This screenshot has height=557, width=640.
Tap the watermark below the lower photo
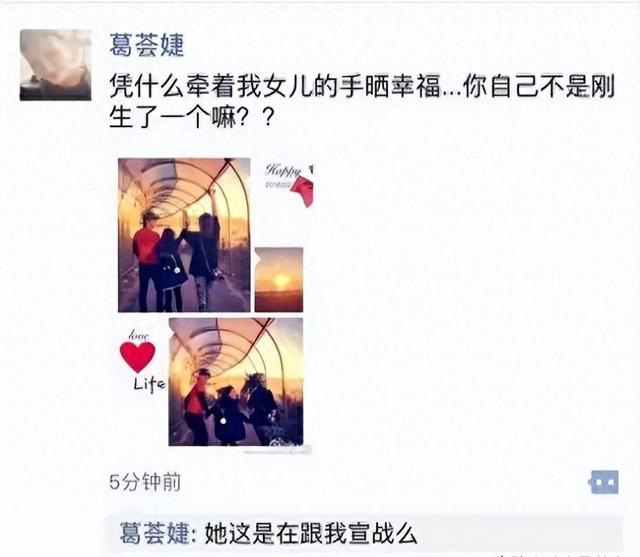pyautogui.click(x=278, y=451)
